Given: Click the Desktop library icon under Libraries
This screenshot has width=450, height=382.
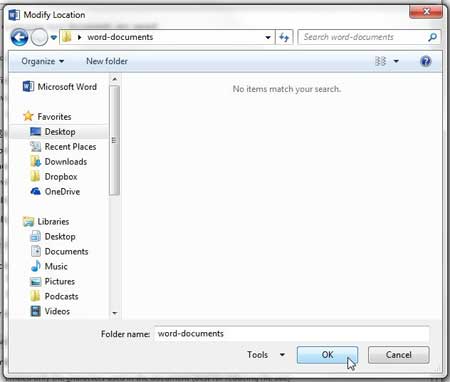Looking at the screenshot, I should [36, 236].
